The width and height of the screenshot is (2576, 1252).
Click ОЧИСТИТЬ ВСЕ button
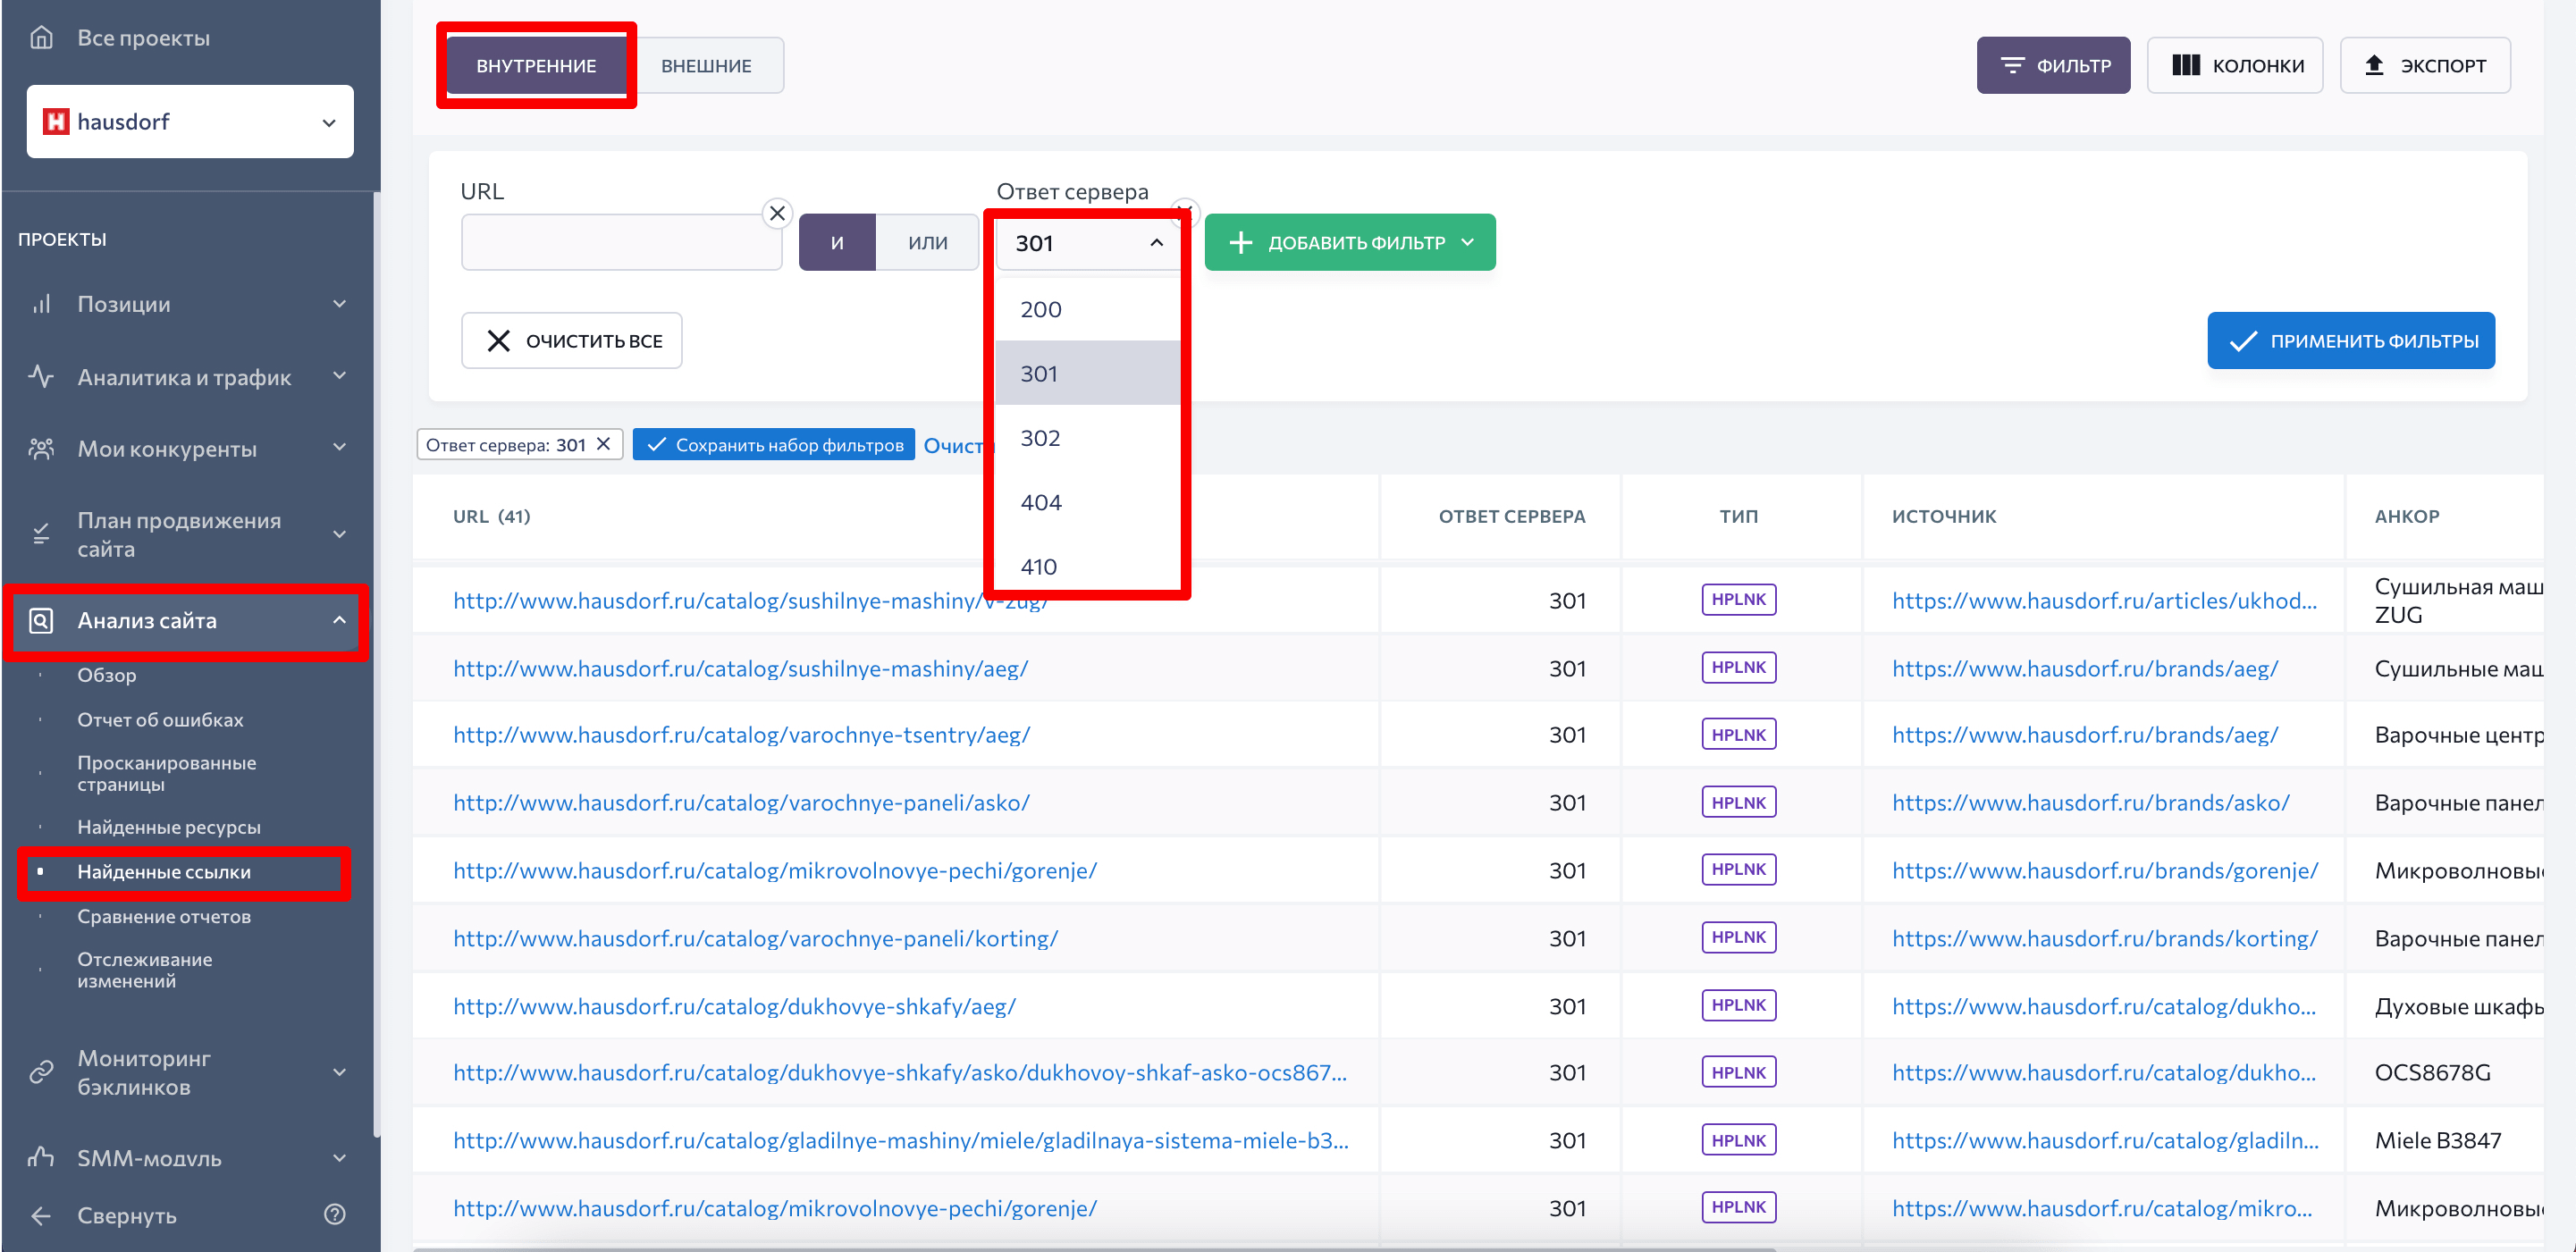click(571, 341)
